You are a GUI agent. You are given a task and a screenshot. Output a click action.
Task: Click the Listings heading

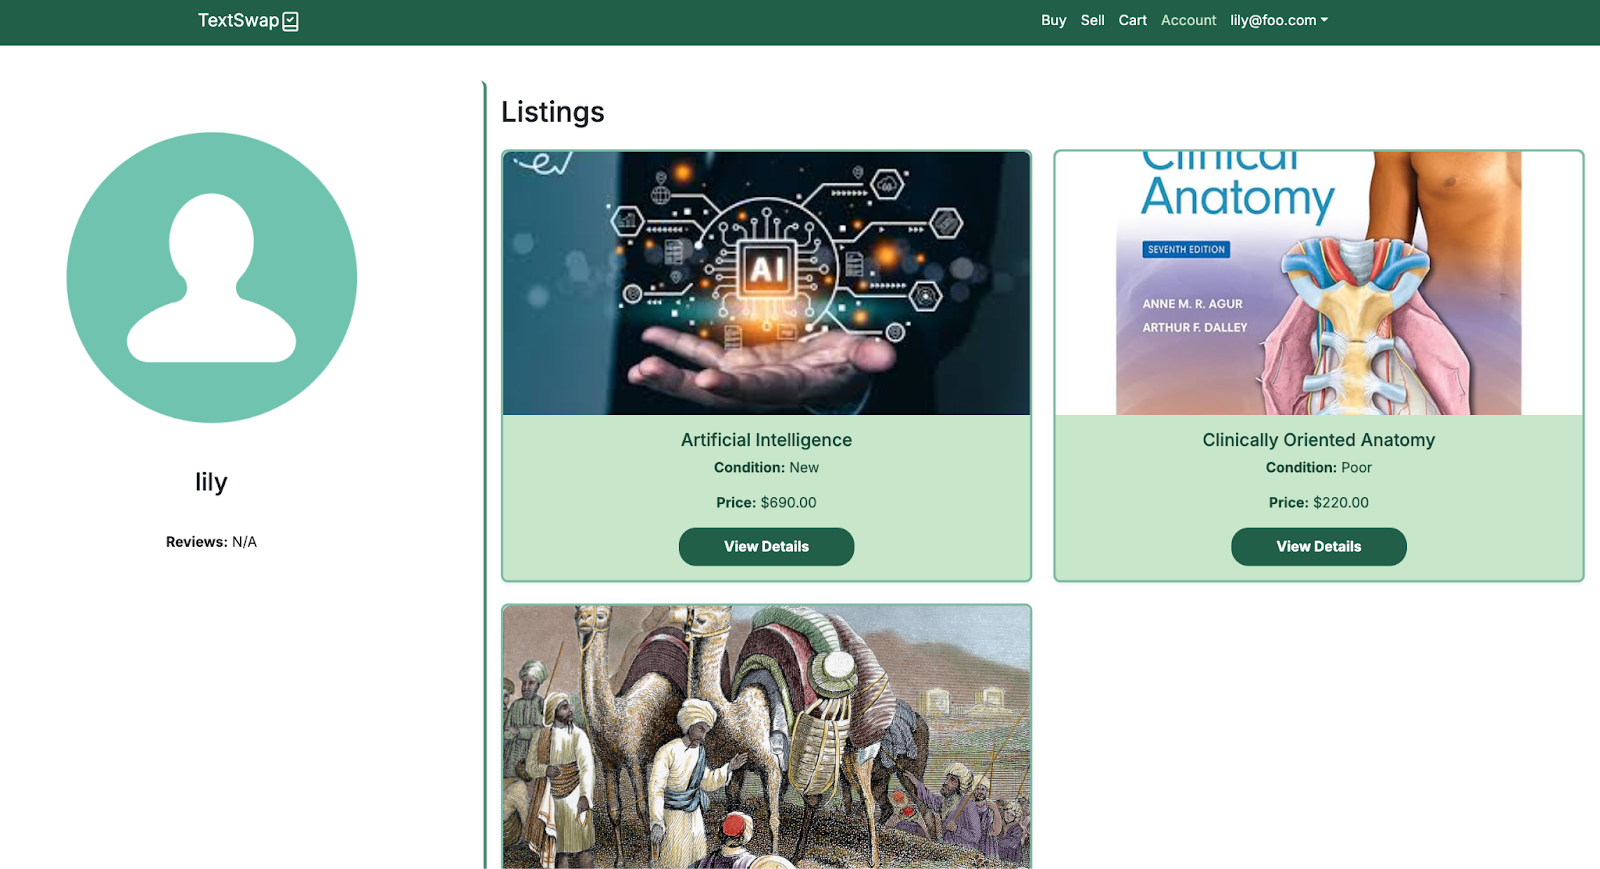(x=552, y=112)
